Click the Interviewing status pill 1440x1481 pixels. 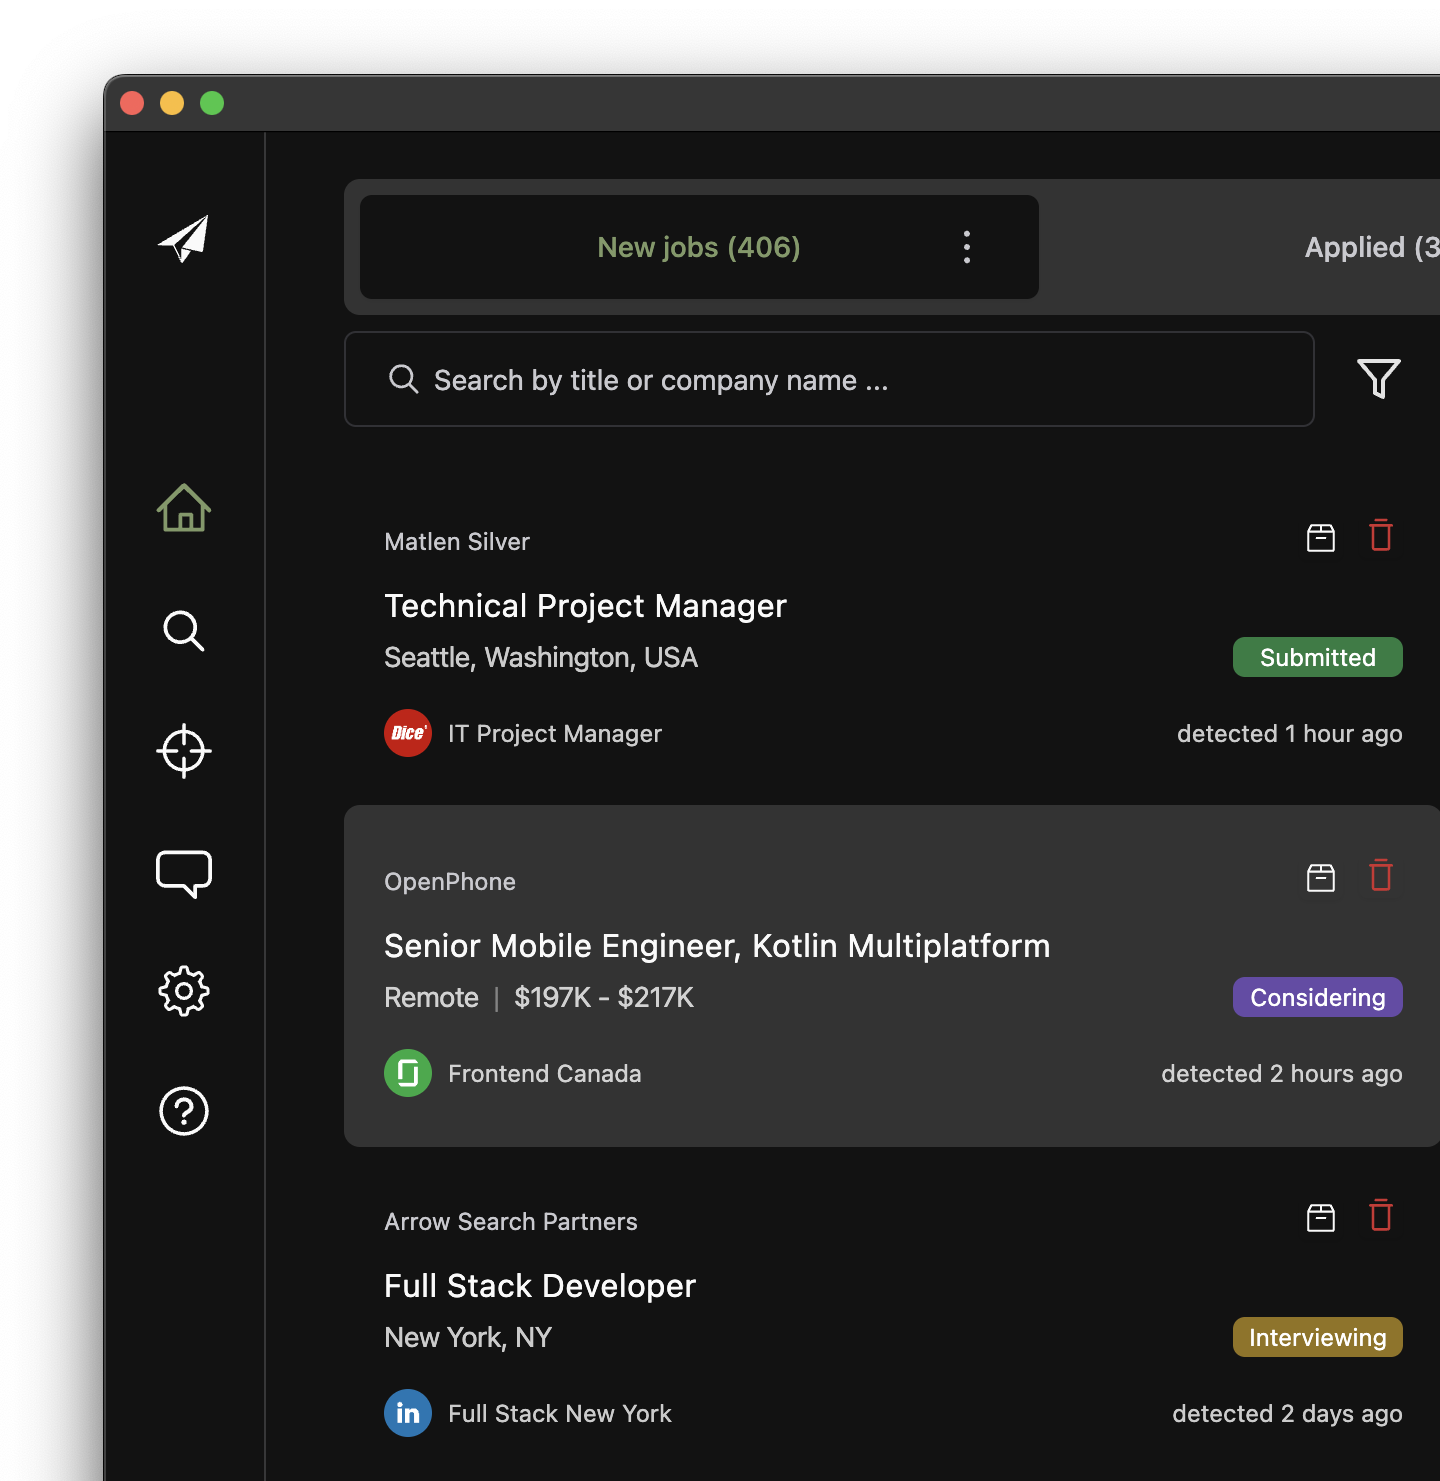[x=1317, y=1337]
